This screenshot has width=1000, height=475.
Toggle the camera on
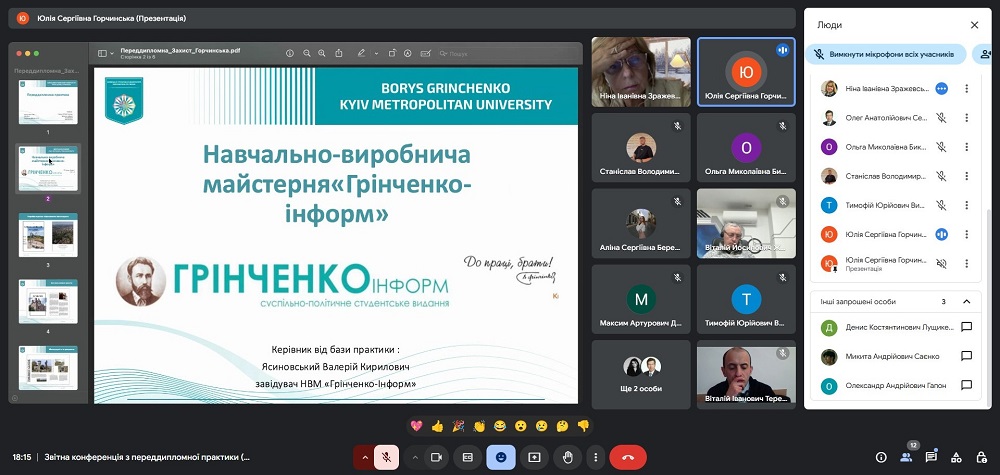tap(436, 457)
